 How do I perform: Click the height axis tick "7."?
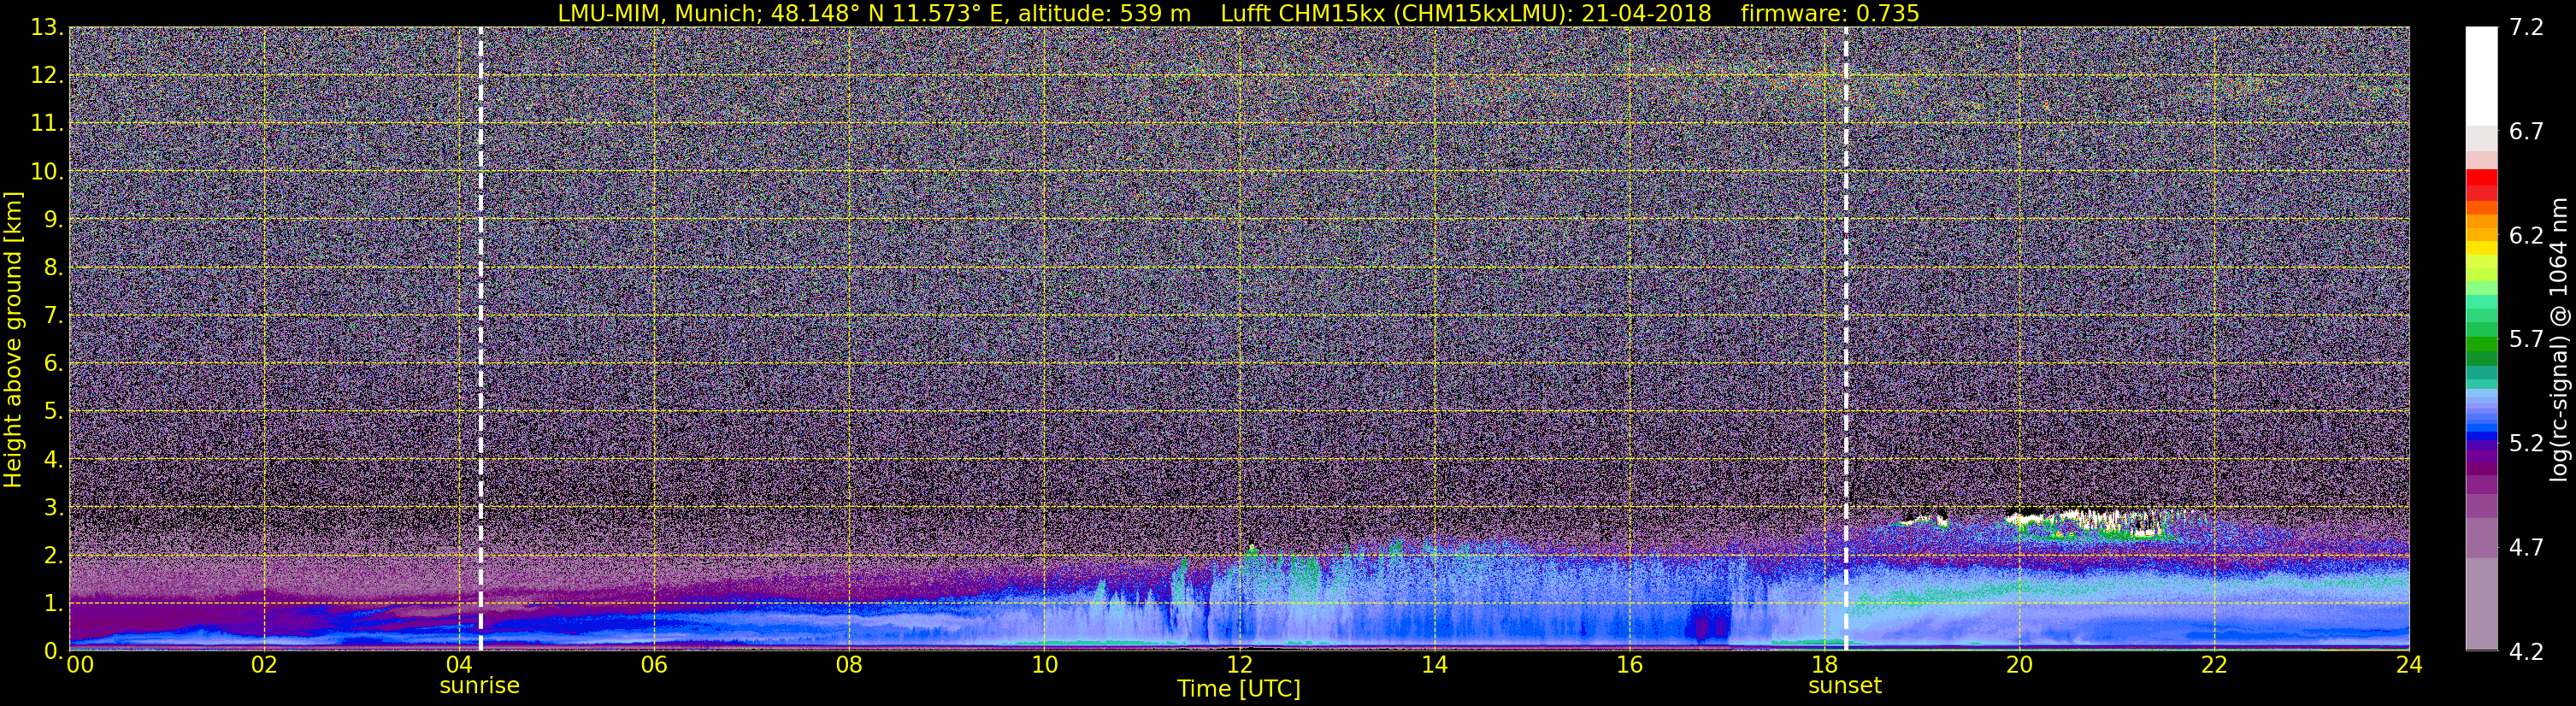[53, 315]
